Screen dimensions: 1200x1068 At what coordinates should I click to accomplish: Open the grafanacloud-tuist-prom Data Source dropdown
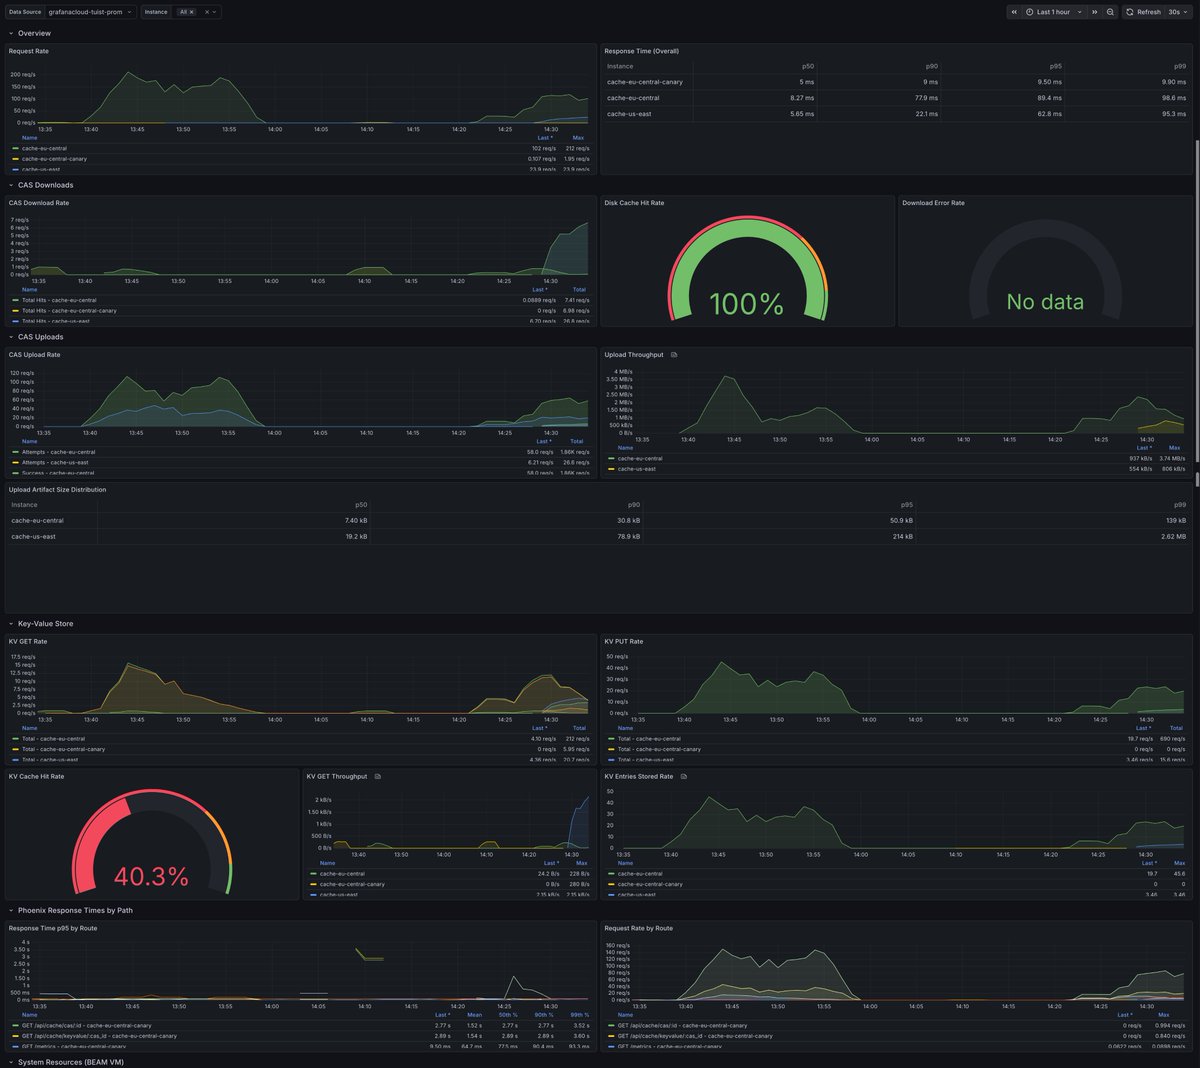[x=85, y=12]
